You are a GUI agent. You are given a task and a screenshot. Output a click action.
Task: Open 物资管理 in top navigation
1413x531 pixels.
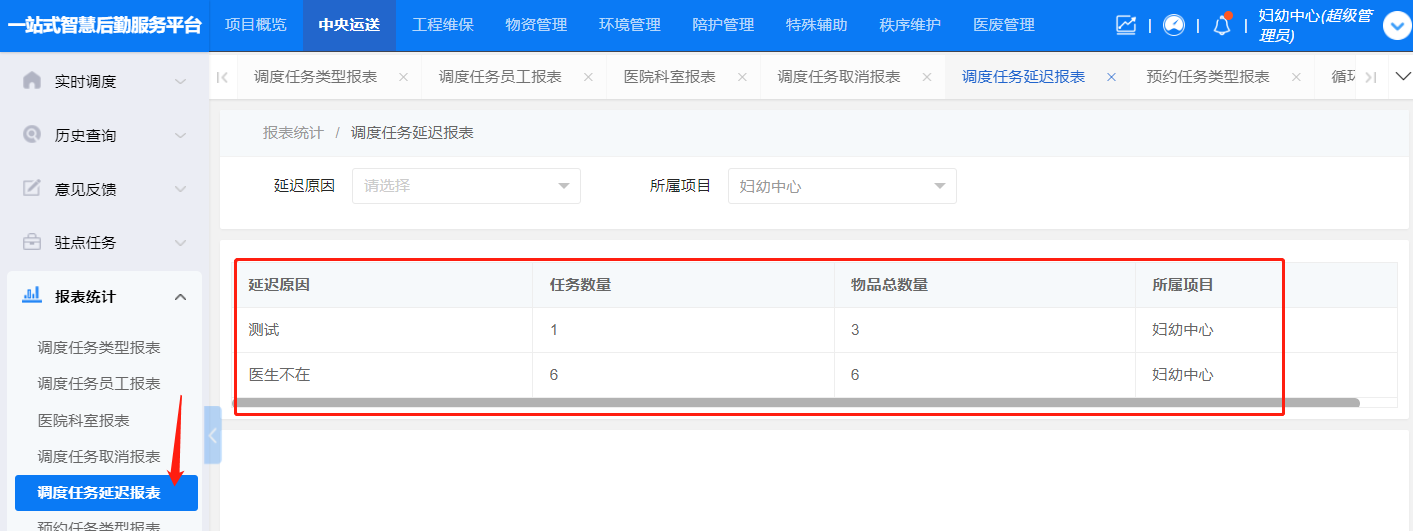tap(536, 25)
